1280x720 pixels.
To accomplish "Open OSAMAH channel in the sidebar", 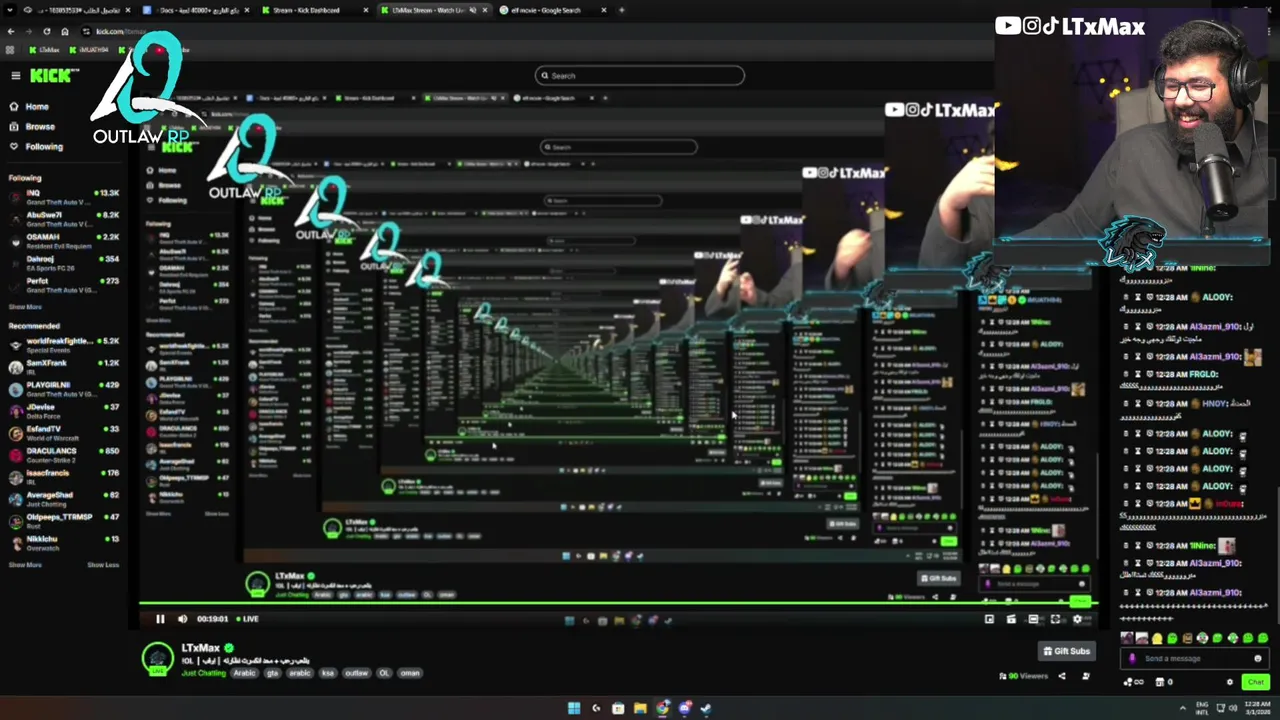I will 64,240.
